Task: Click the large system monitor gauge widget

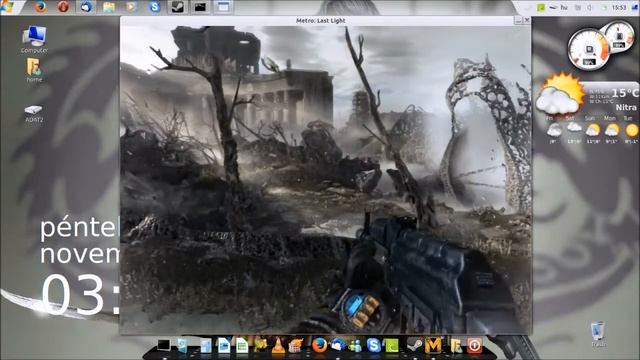Action: 588,49
